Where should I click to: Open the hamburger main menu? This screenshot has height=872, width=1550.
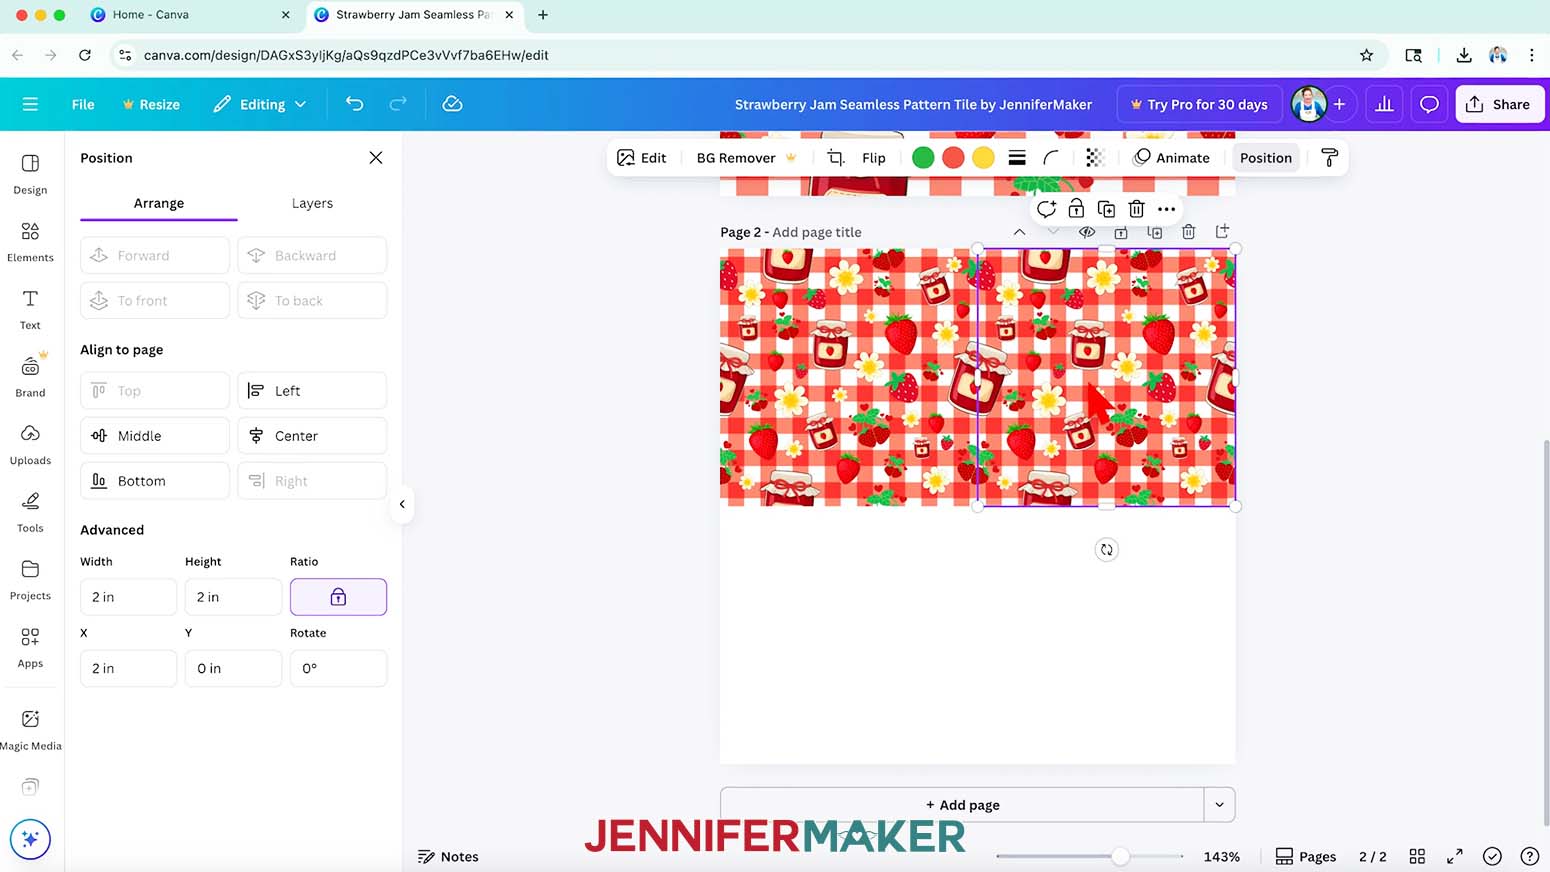point(30,104)
